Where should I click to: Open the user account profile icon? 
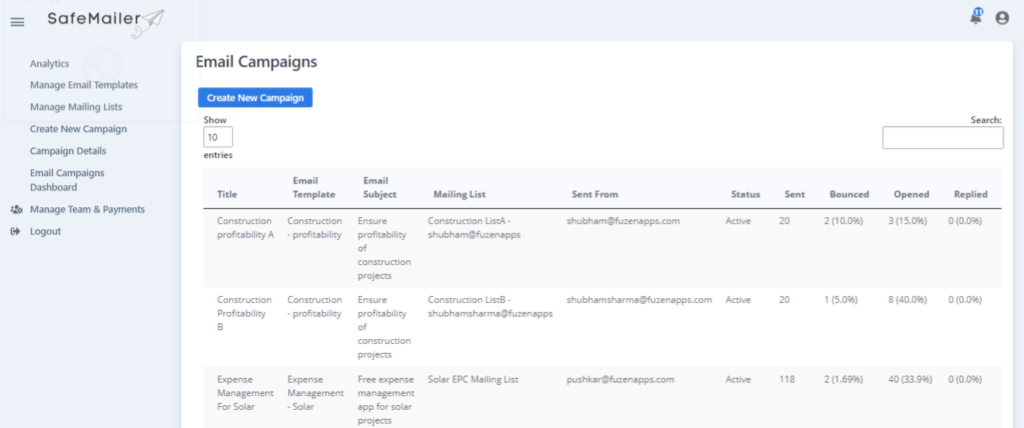click(1002, 18)
